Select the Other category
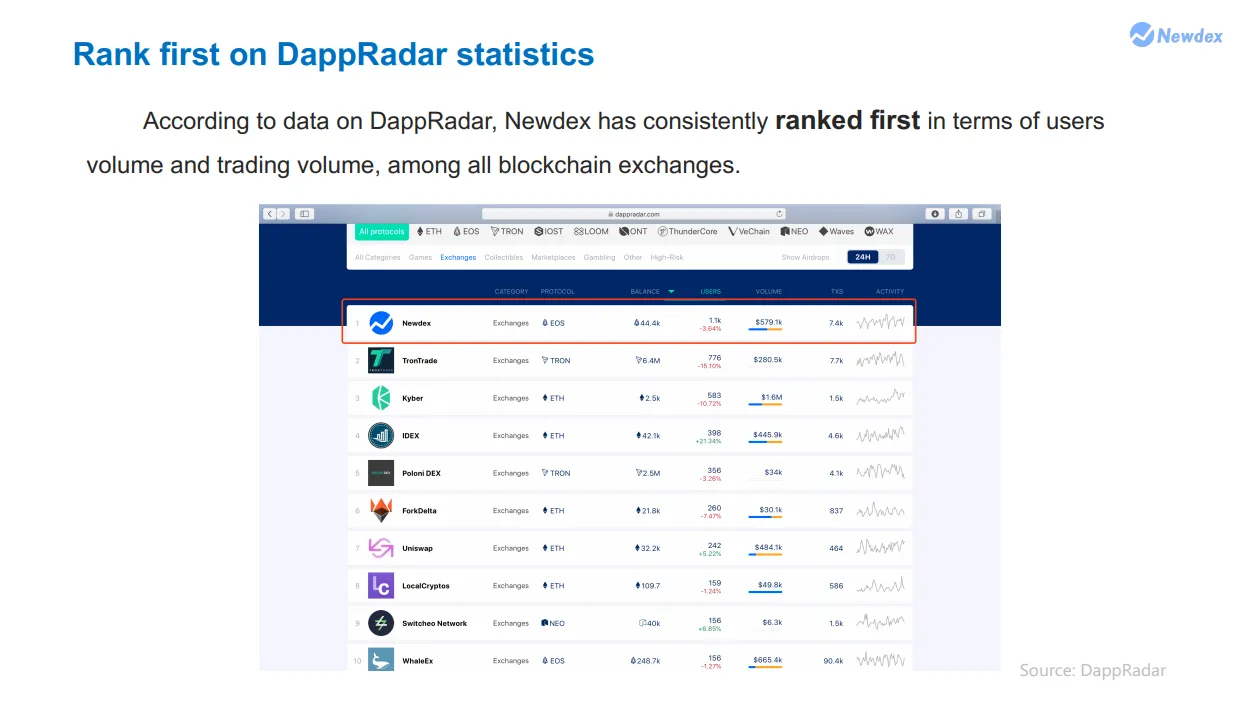Viewport: 1257px width, 707px height. [x=633, y=258]
